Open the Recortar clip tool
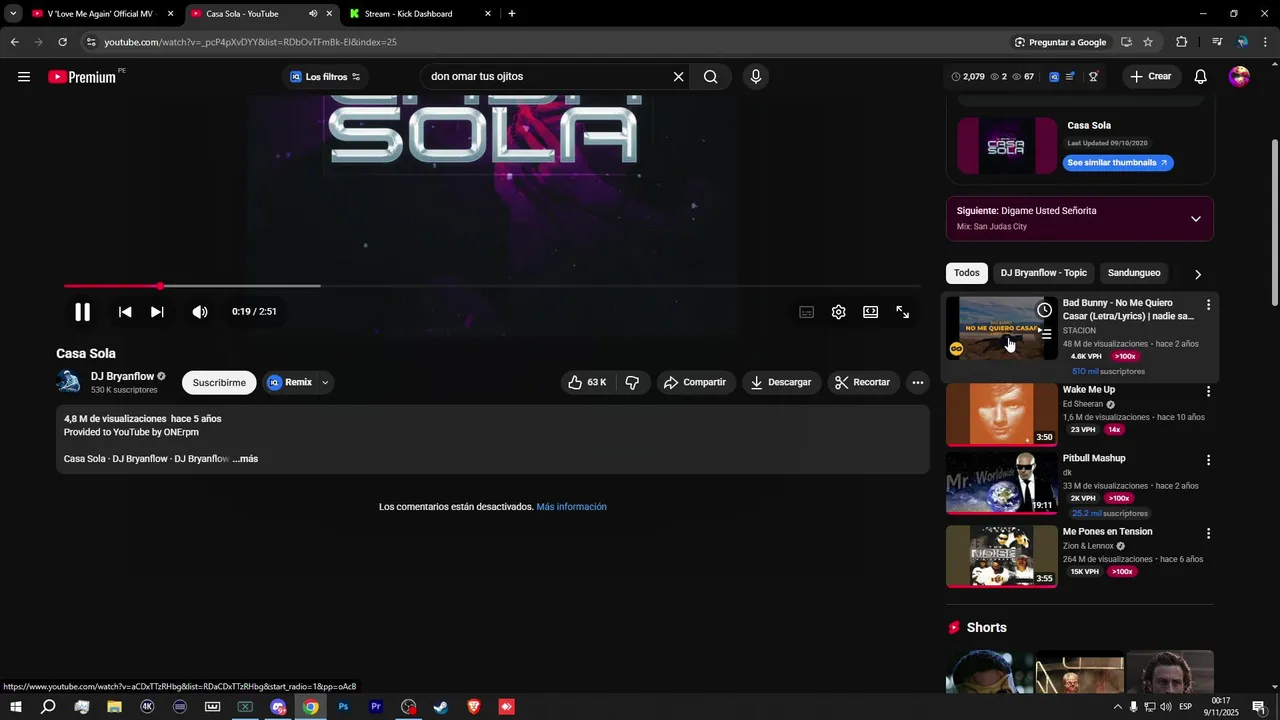1280x720 pixels. (863, 382)
